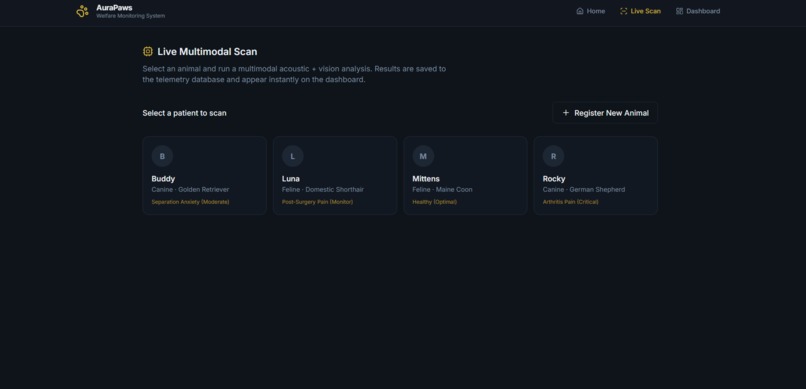Click the AuraPaws brand name

(x=114, y=8)
